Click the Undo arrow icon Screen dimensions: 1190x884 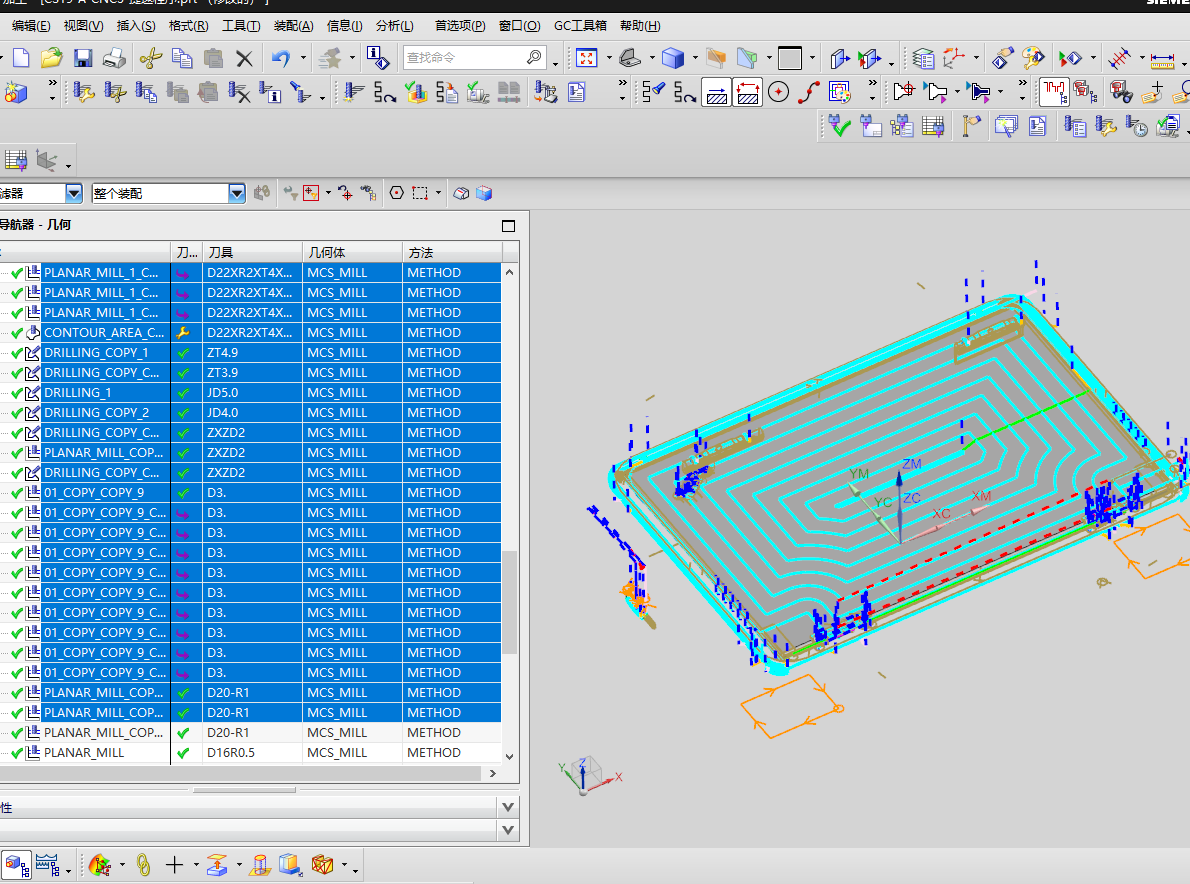tap(281, 58)
